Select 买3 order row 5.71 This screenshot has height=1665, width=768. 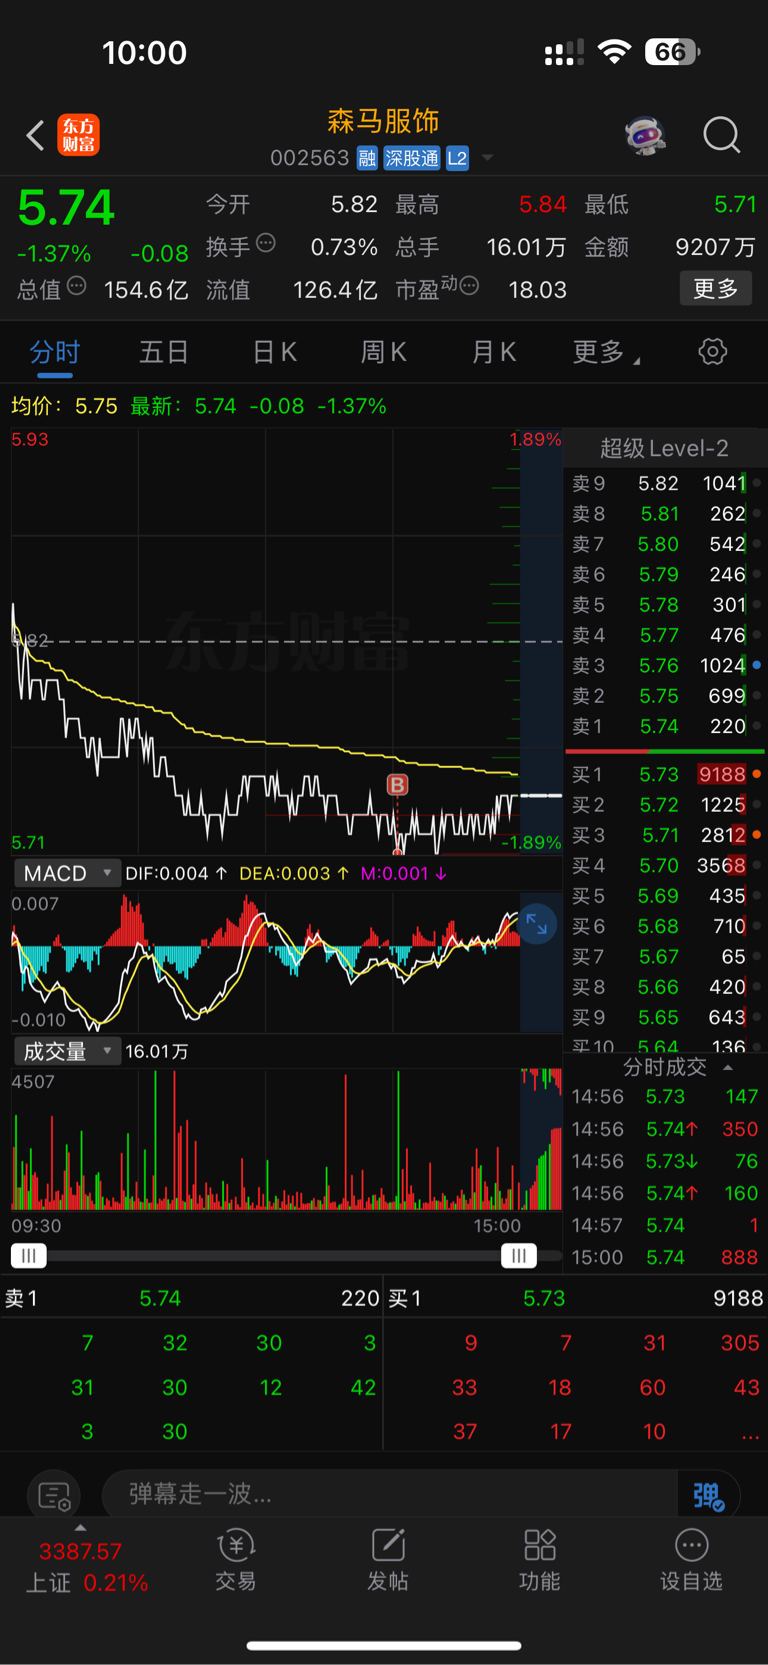[664, 835]
